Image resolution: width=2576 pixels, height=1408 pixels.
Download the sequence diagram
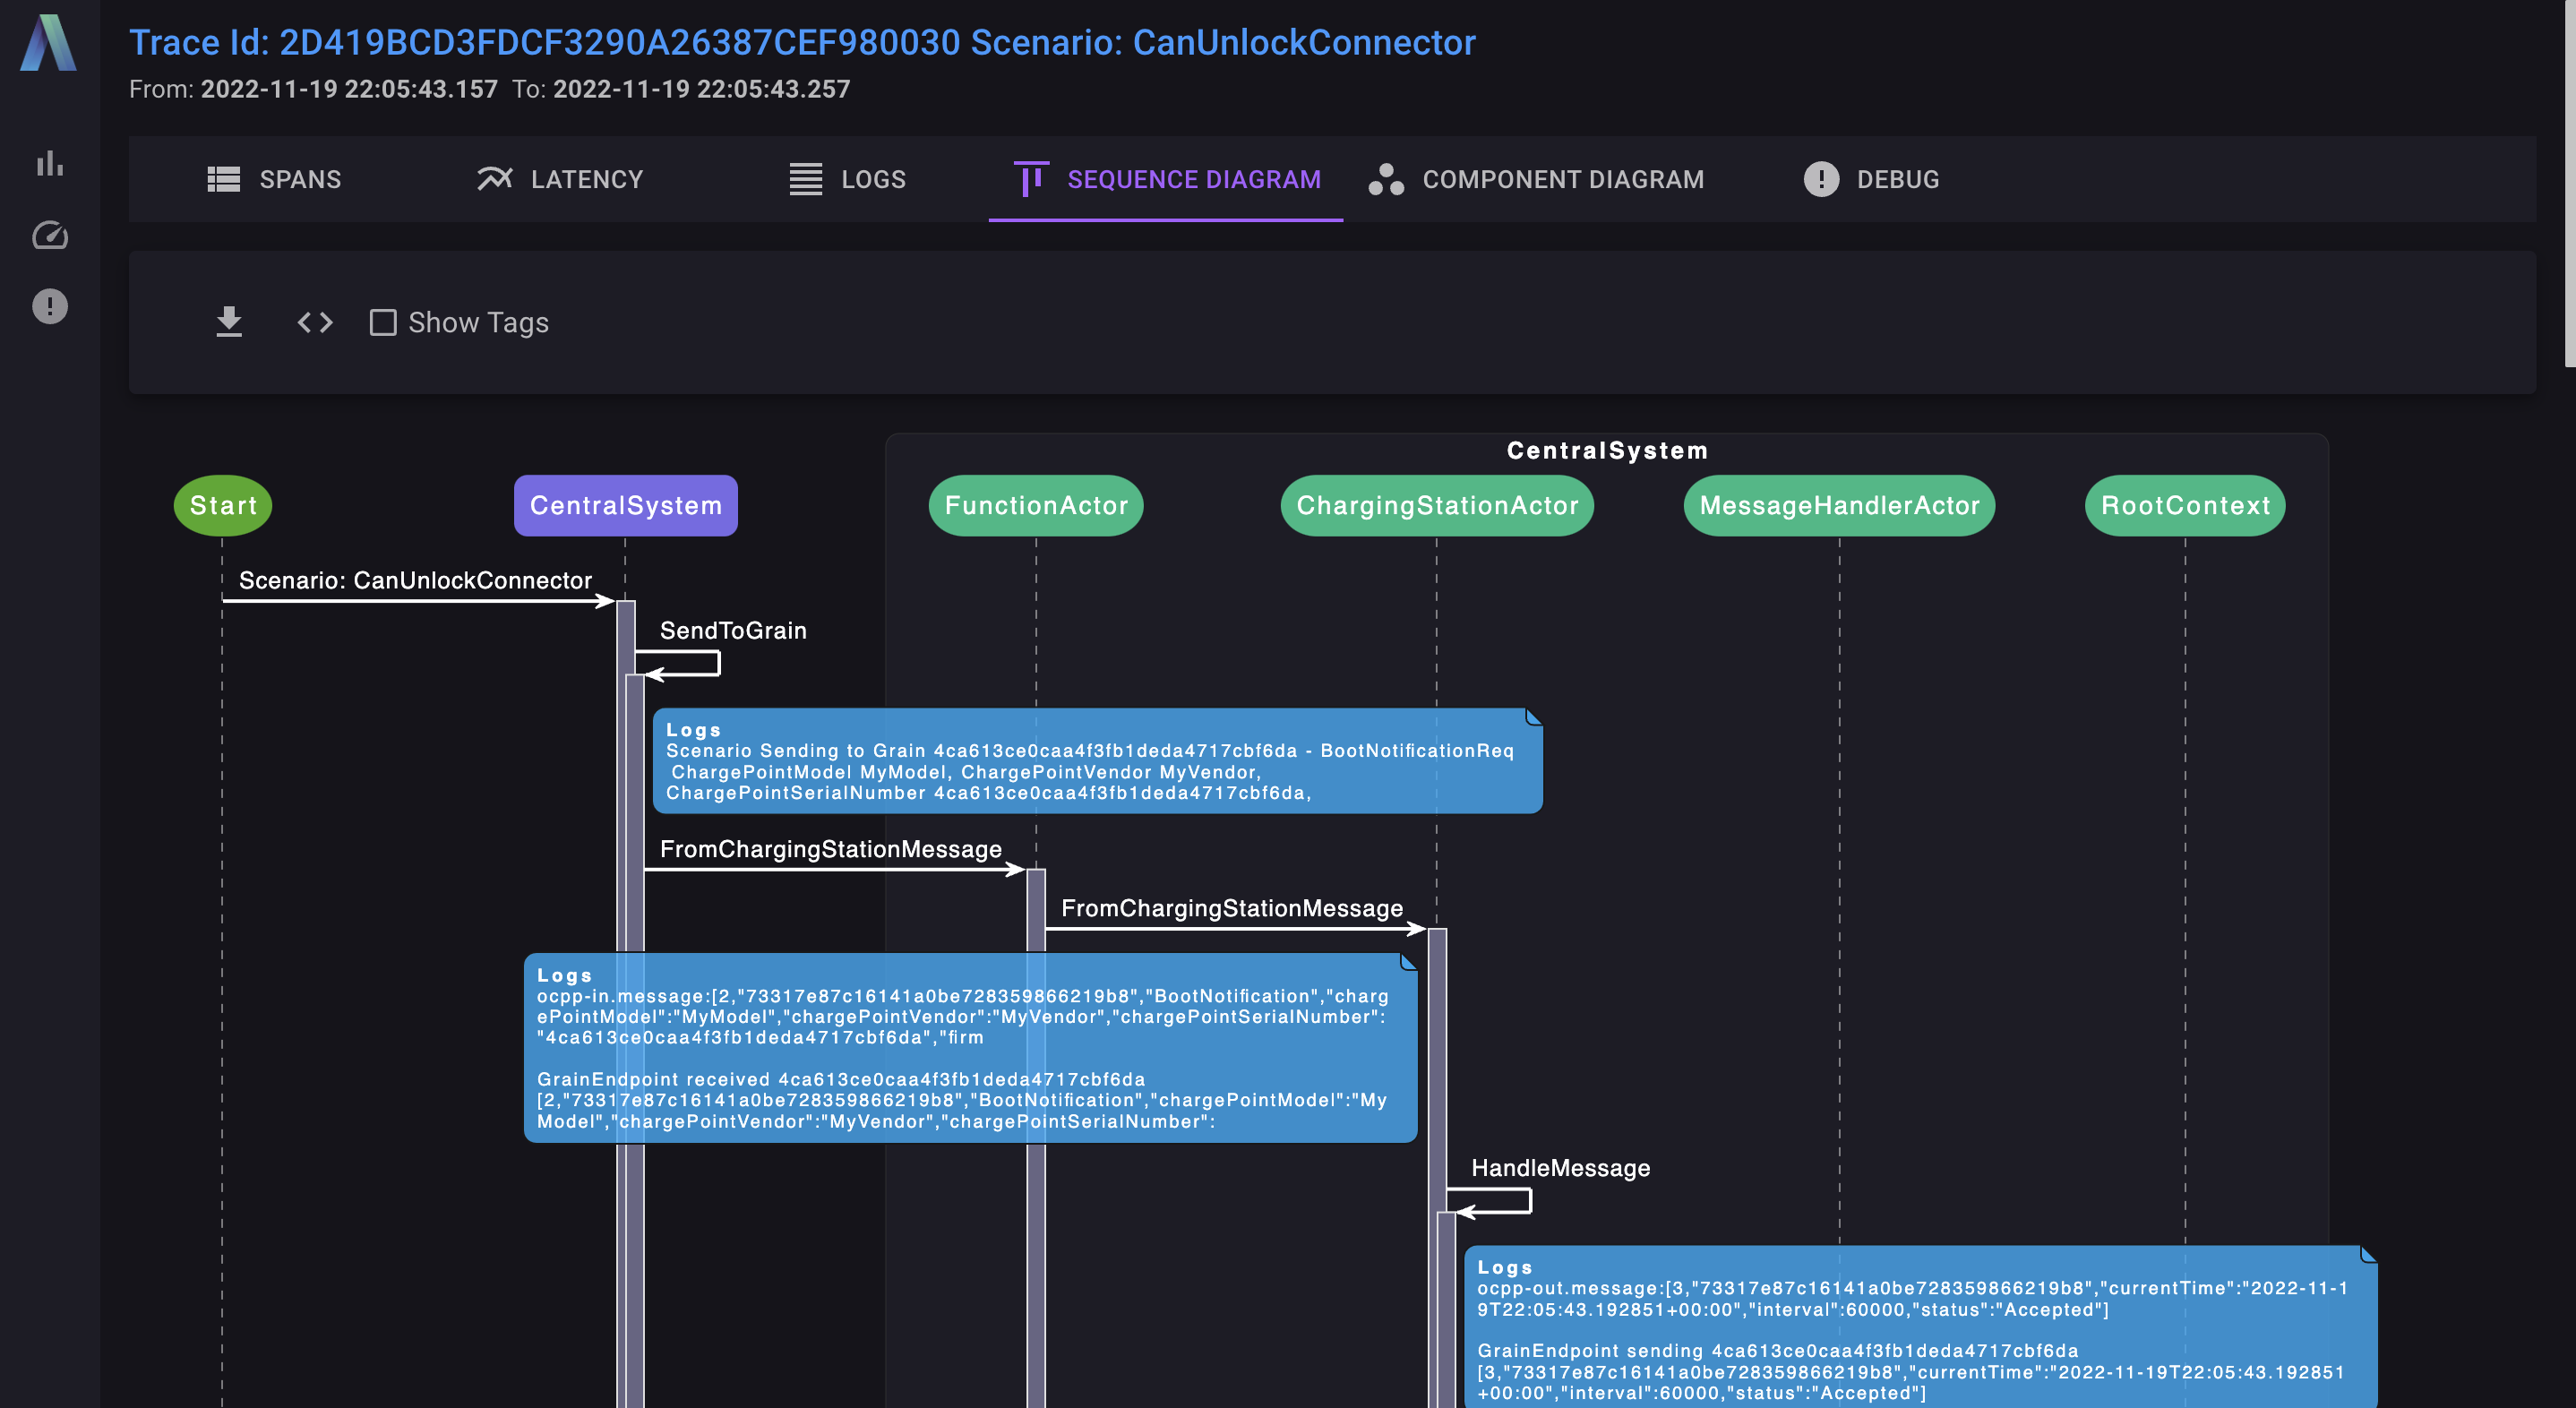click(x=229, y=322)
